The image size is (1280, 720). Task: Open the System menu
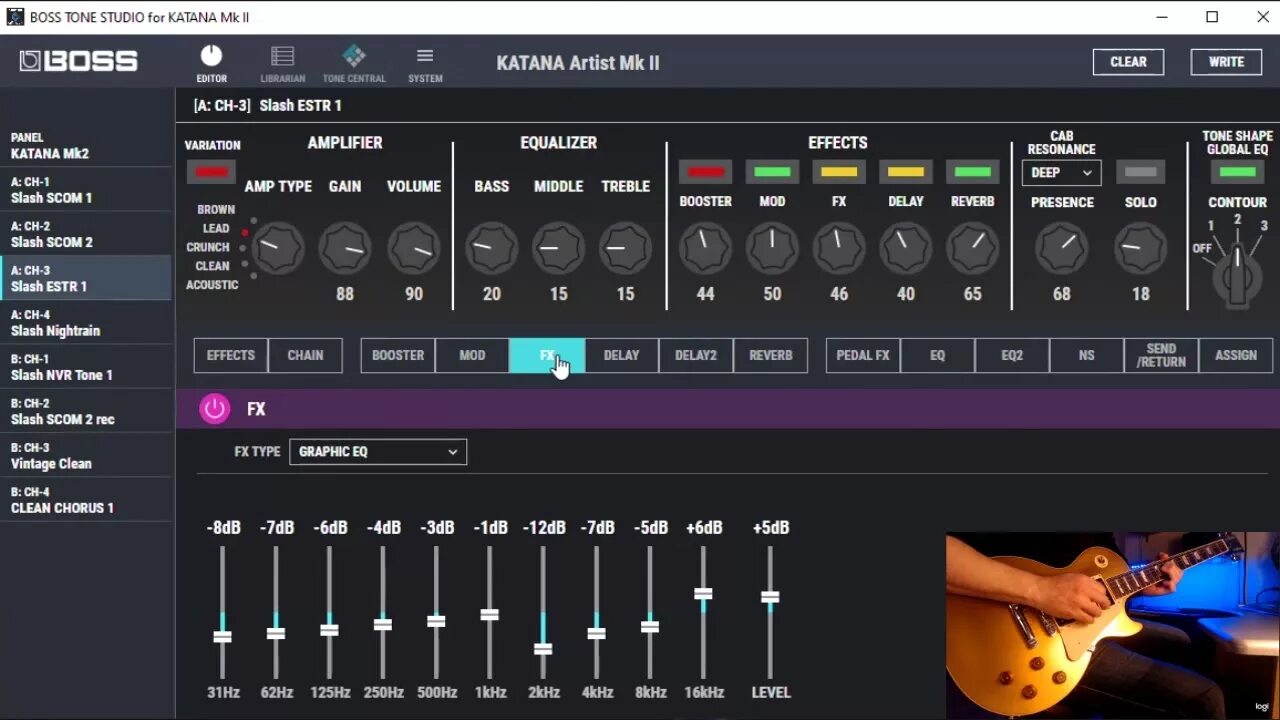pos(425,64)
